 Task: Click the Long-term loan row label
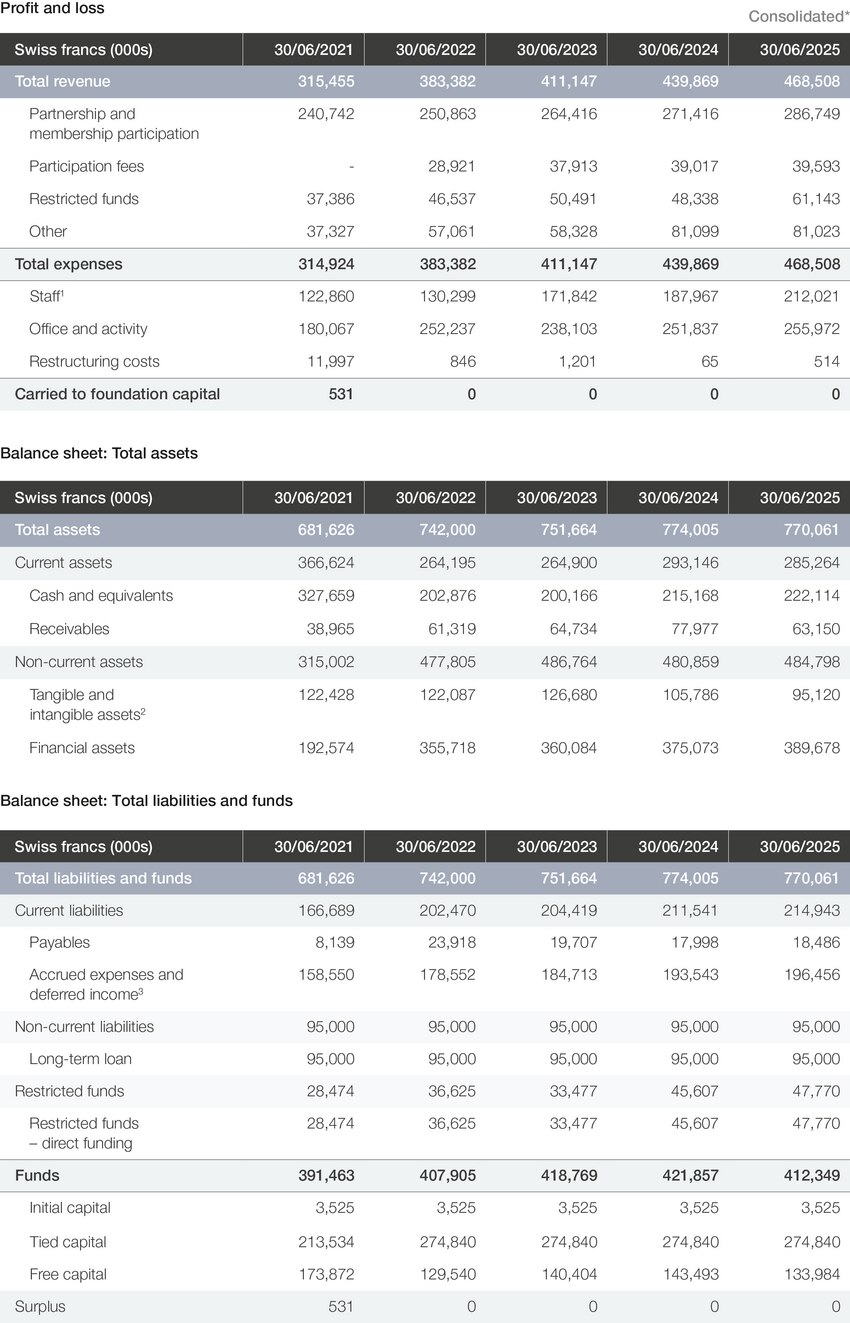pyautogui.click(x=80, y=1058)
